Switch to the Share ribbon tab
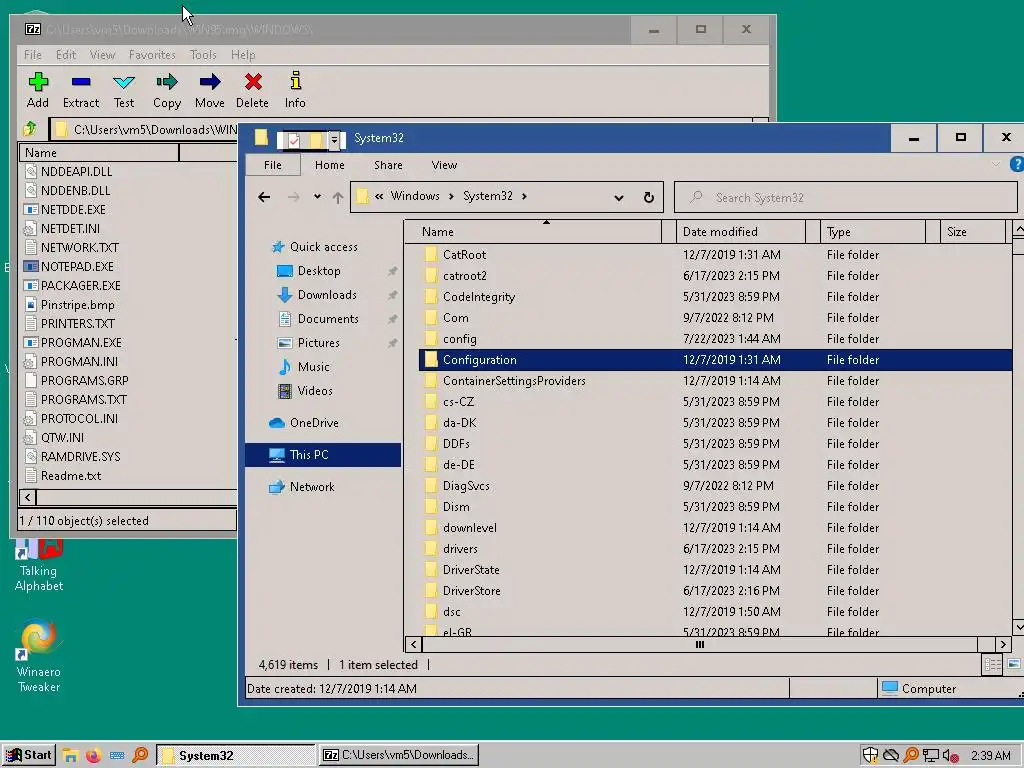 pyautogui.click(x=388, y=165)
